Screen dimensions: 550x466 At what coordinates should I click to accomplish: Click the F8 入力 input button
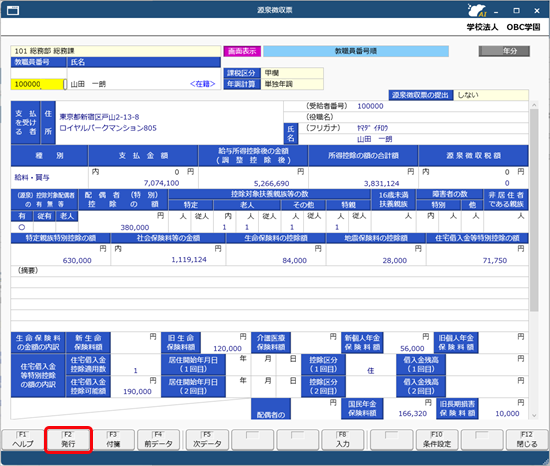coord(343,440)
